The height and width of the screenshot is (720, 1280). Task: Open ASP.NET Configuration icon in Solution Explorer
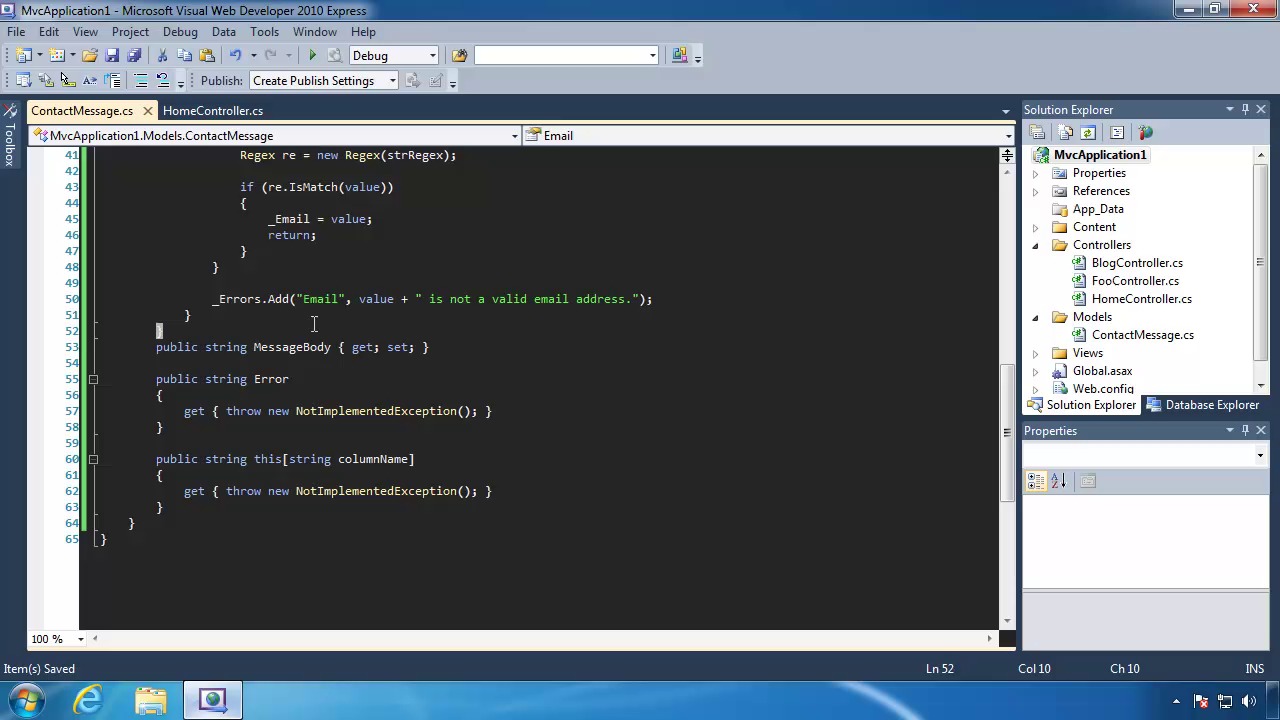click(x=1145, y=133)
